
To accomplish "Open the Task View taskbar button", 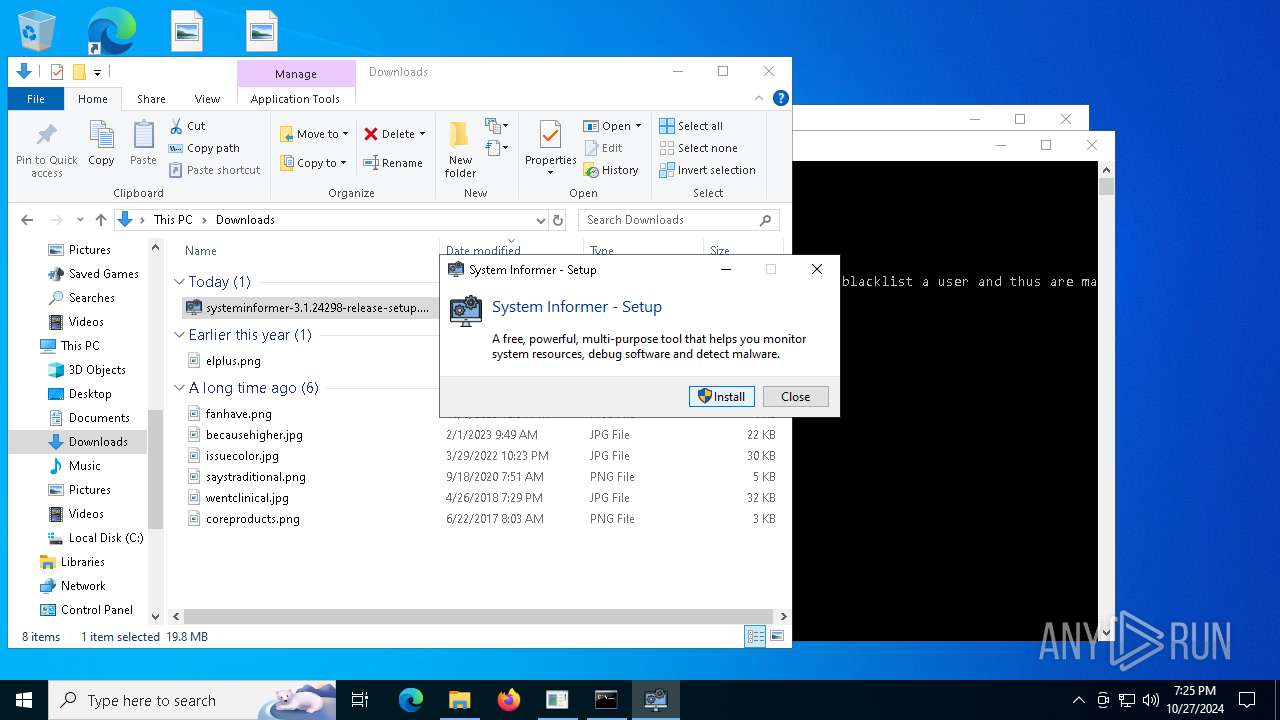I will pyautogui.click(x=360, y=700).
